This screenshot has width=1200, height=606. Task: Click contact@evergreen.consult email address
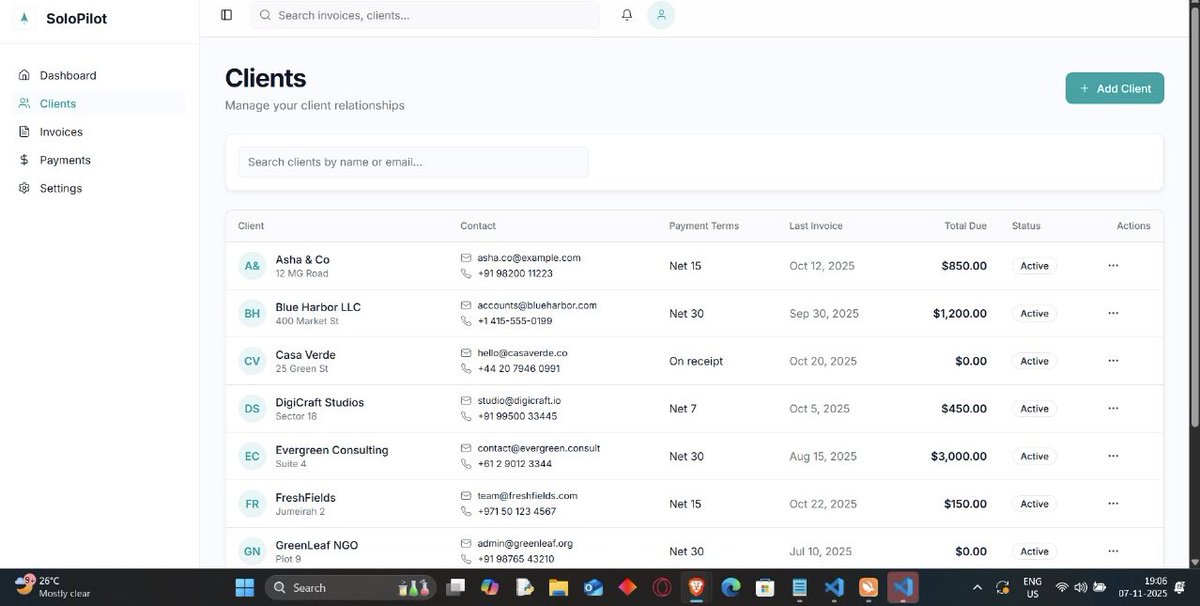click(x=539, y=448)
